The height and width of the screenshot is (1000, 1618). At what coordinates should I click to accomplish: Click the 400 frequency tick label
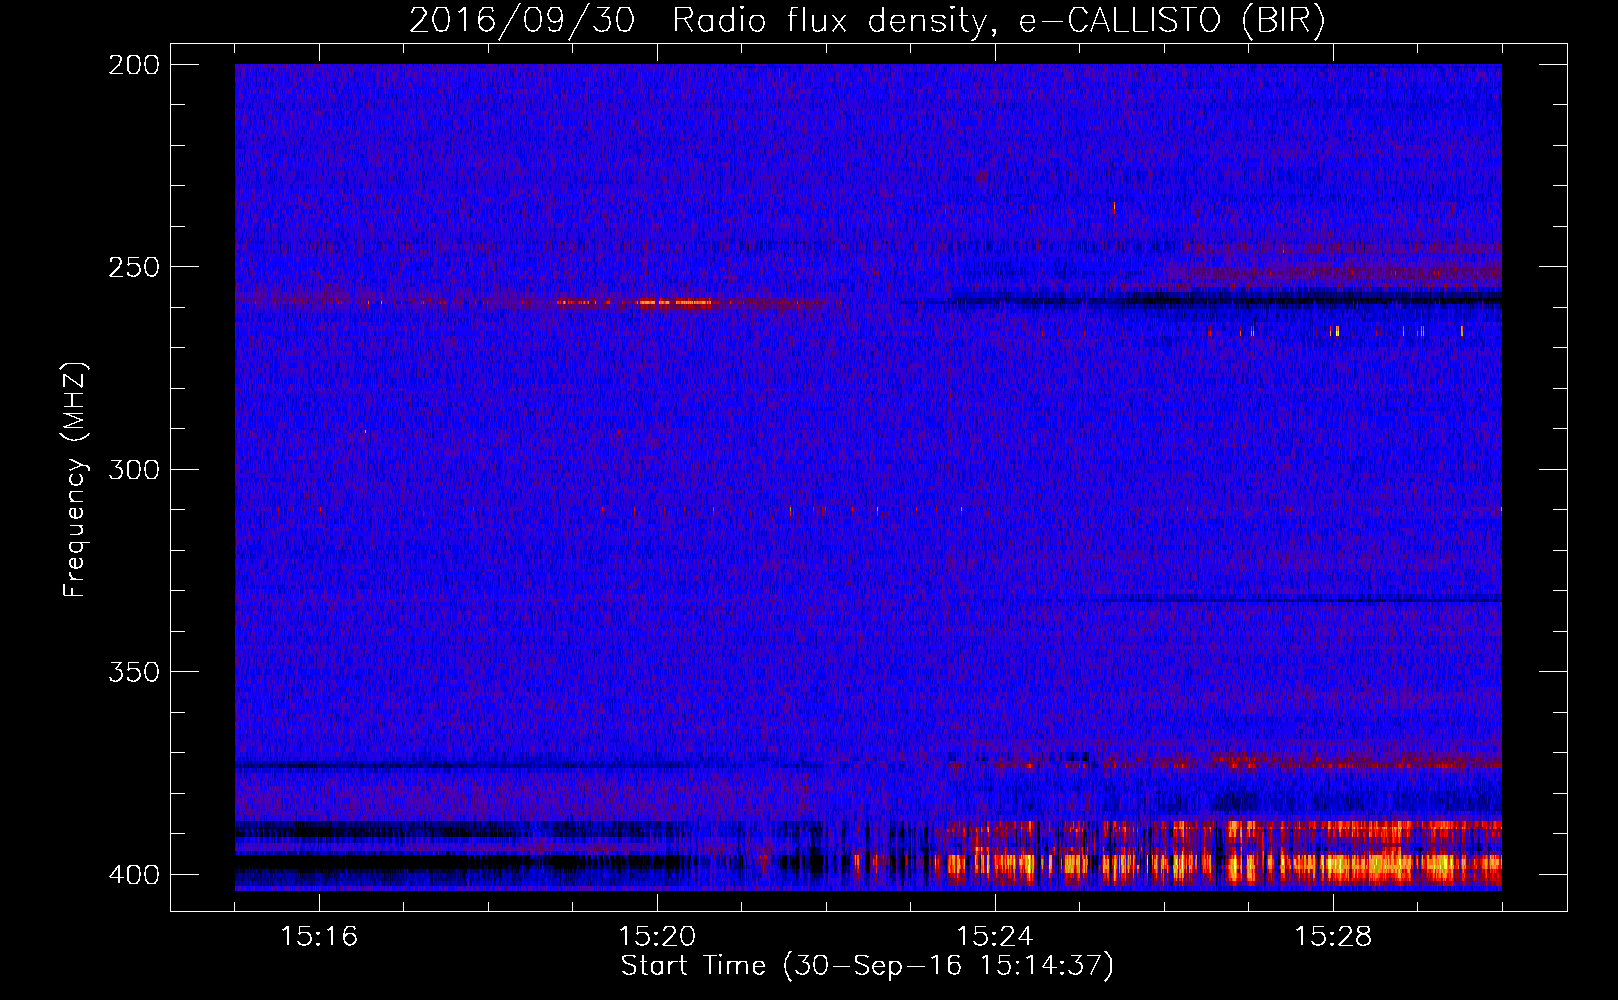(134, 874)
